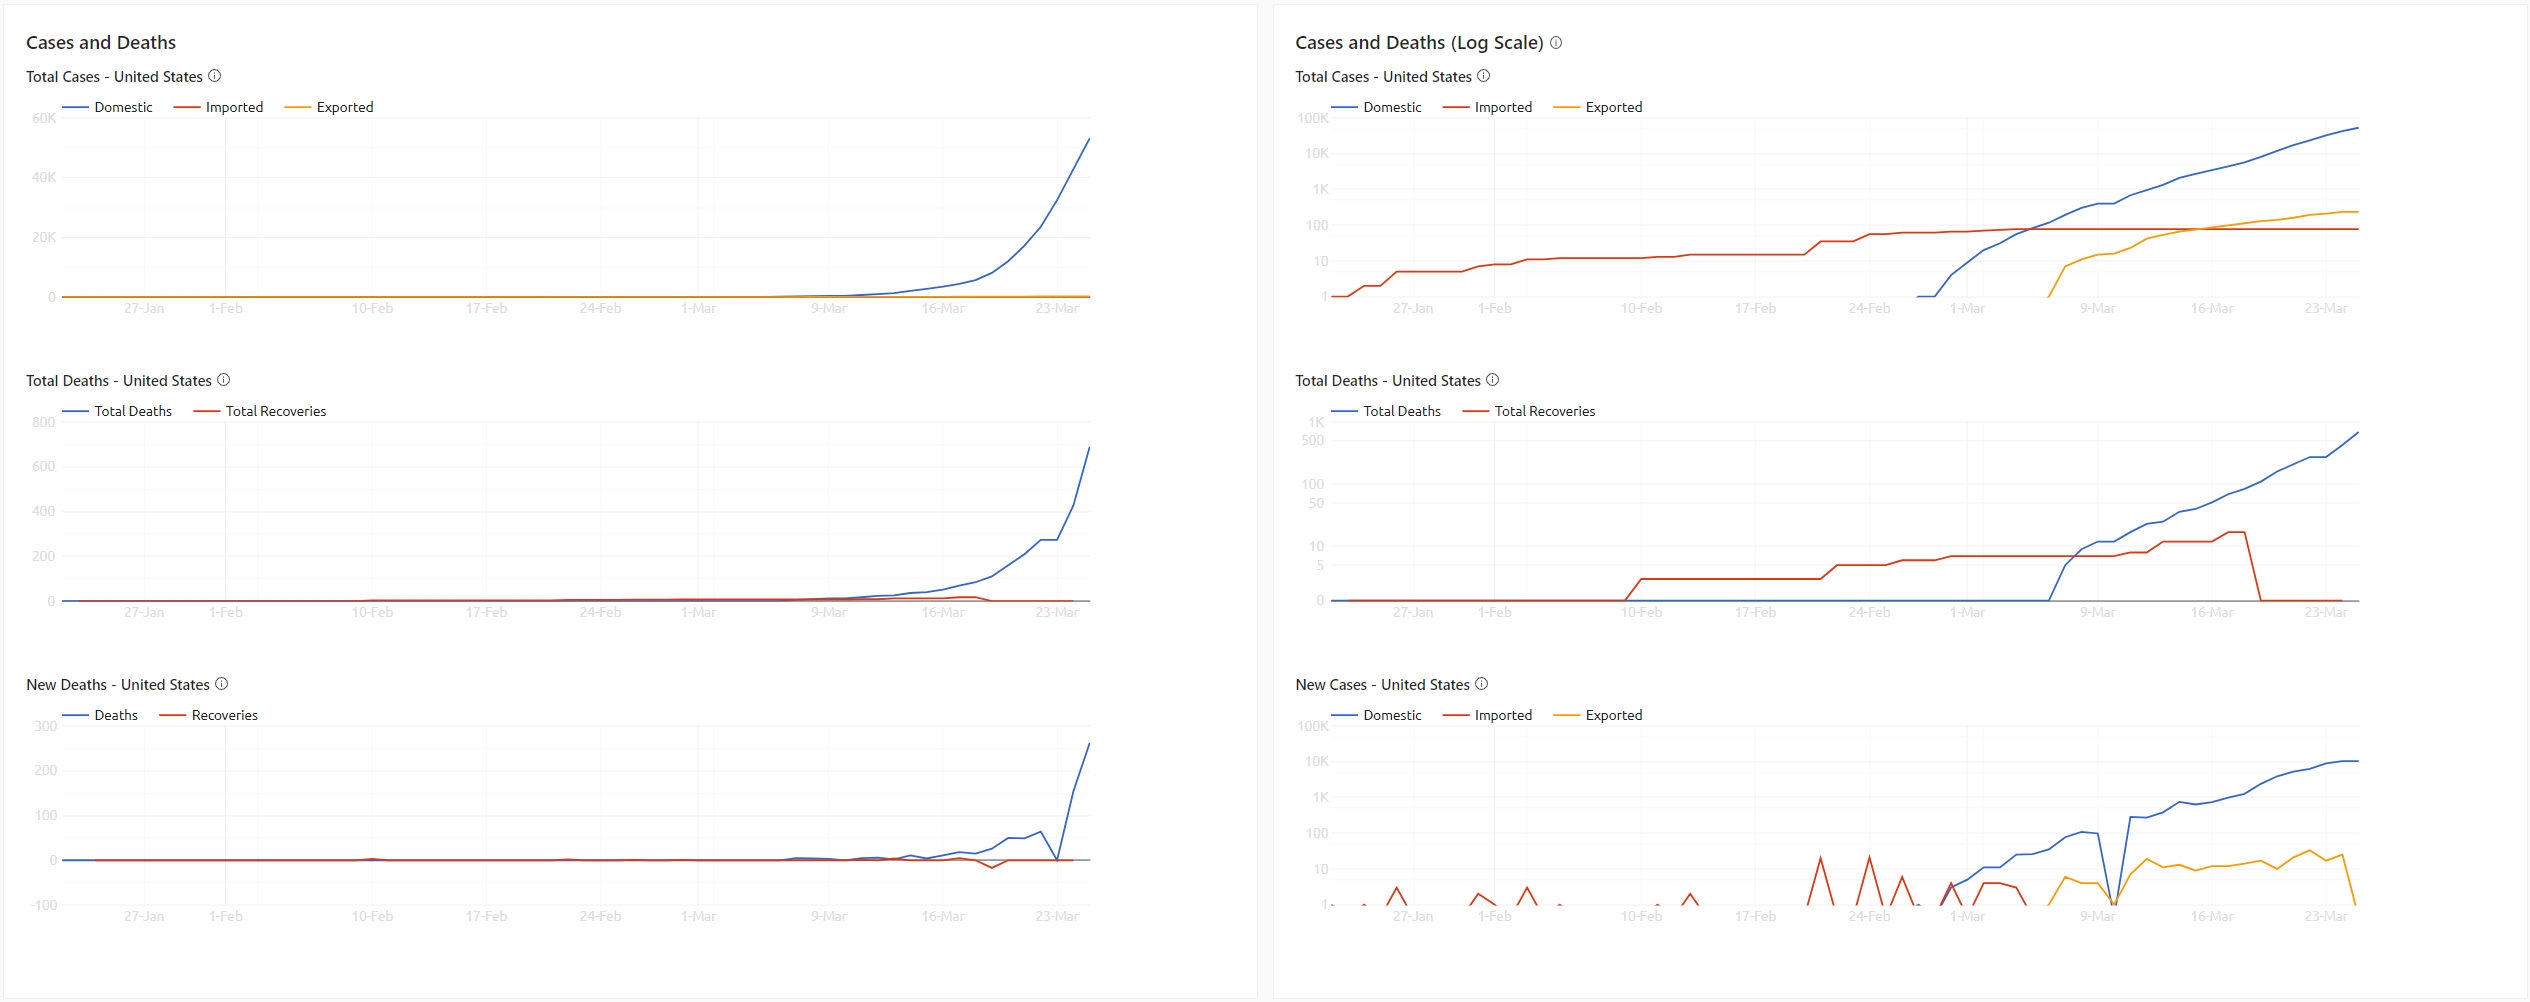Click info icon for linear Total Deaths chart
This screenshot has width=2530, height=1002.
click(224, 380)
